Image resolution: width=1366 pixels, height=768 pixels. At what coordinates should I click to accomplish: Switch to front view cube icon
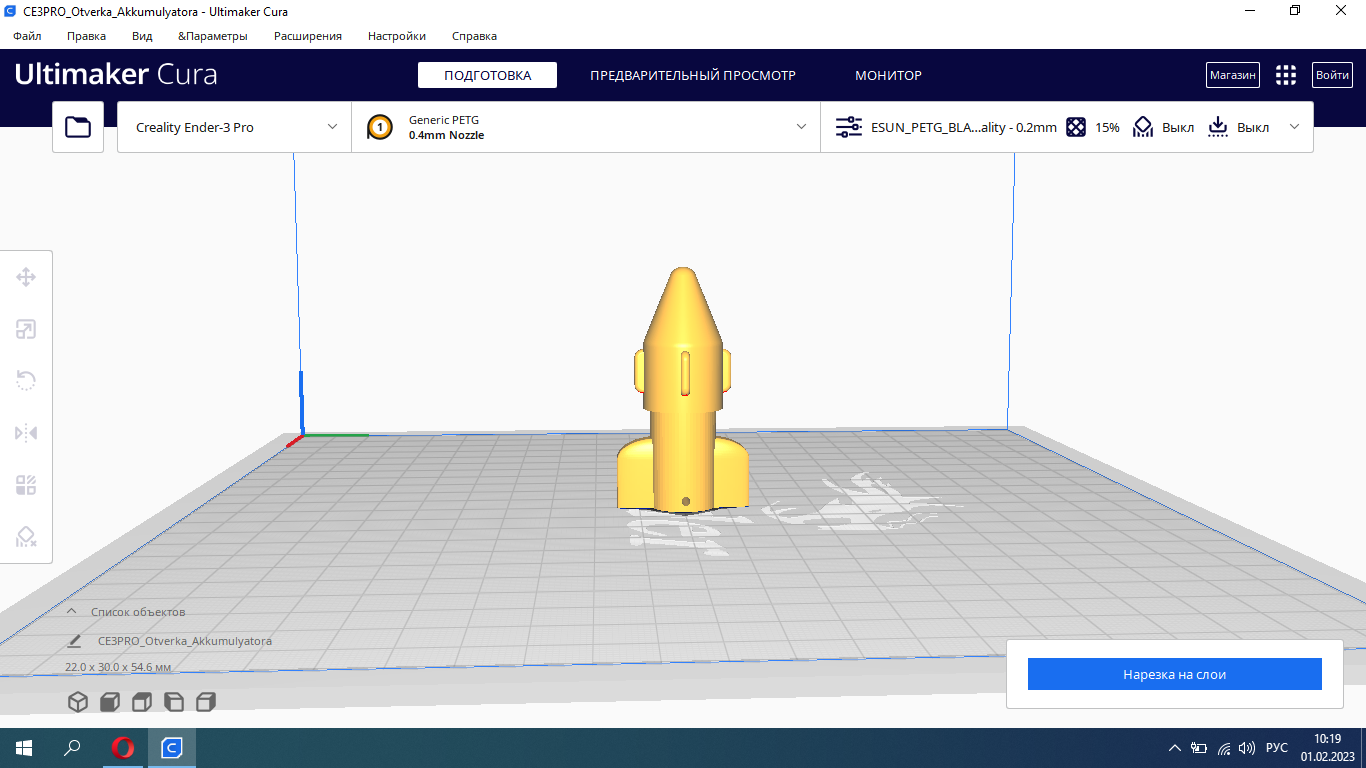point(110,702)
